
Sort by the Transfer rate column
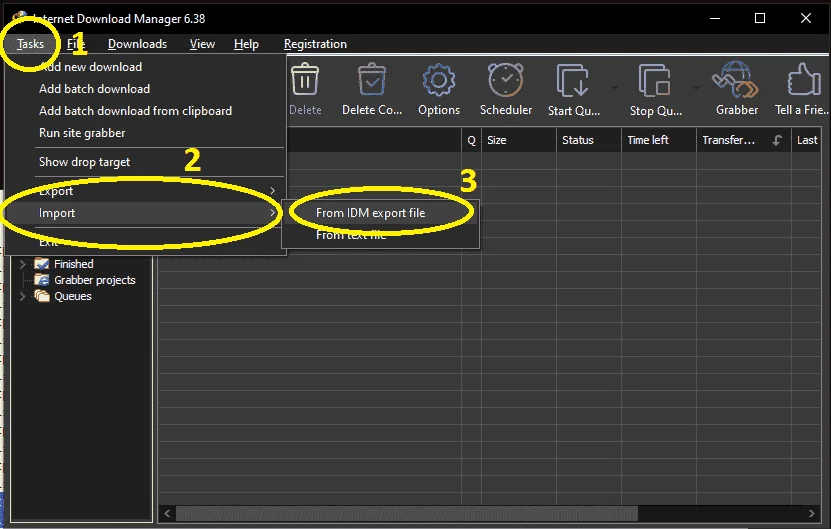tap(744, 140)
